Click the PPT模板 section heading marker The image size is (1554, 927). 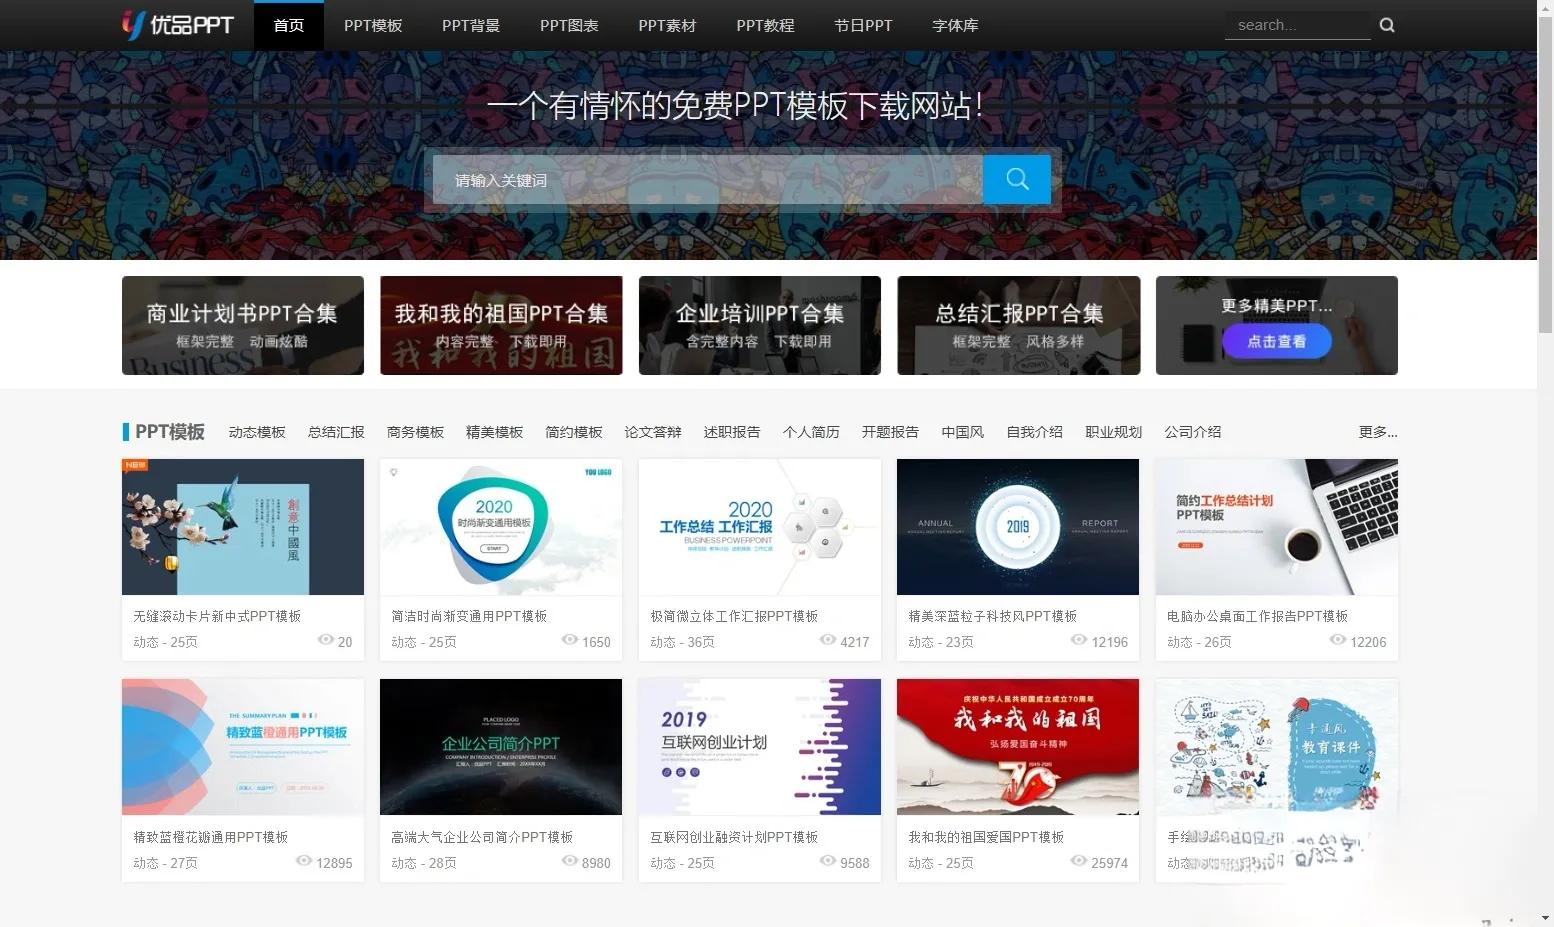[127, 432]
